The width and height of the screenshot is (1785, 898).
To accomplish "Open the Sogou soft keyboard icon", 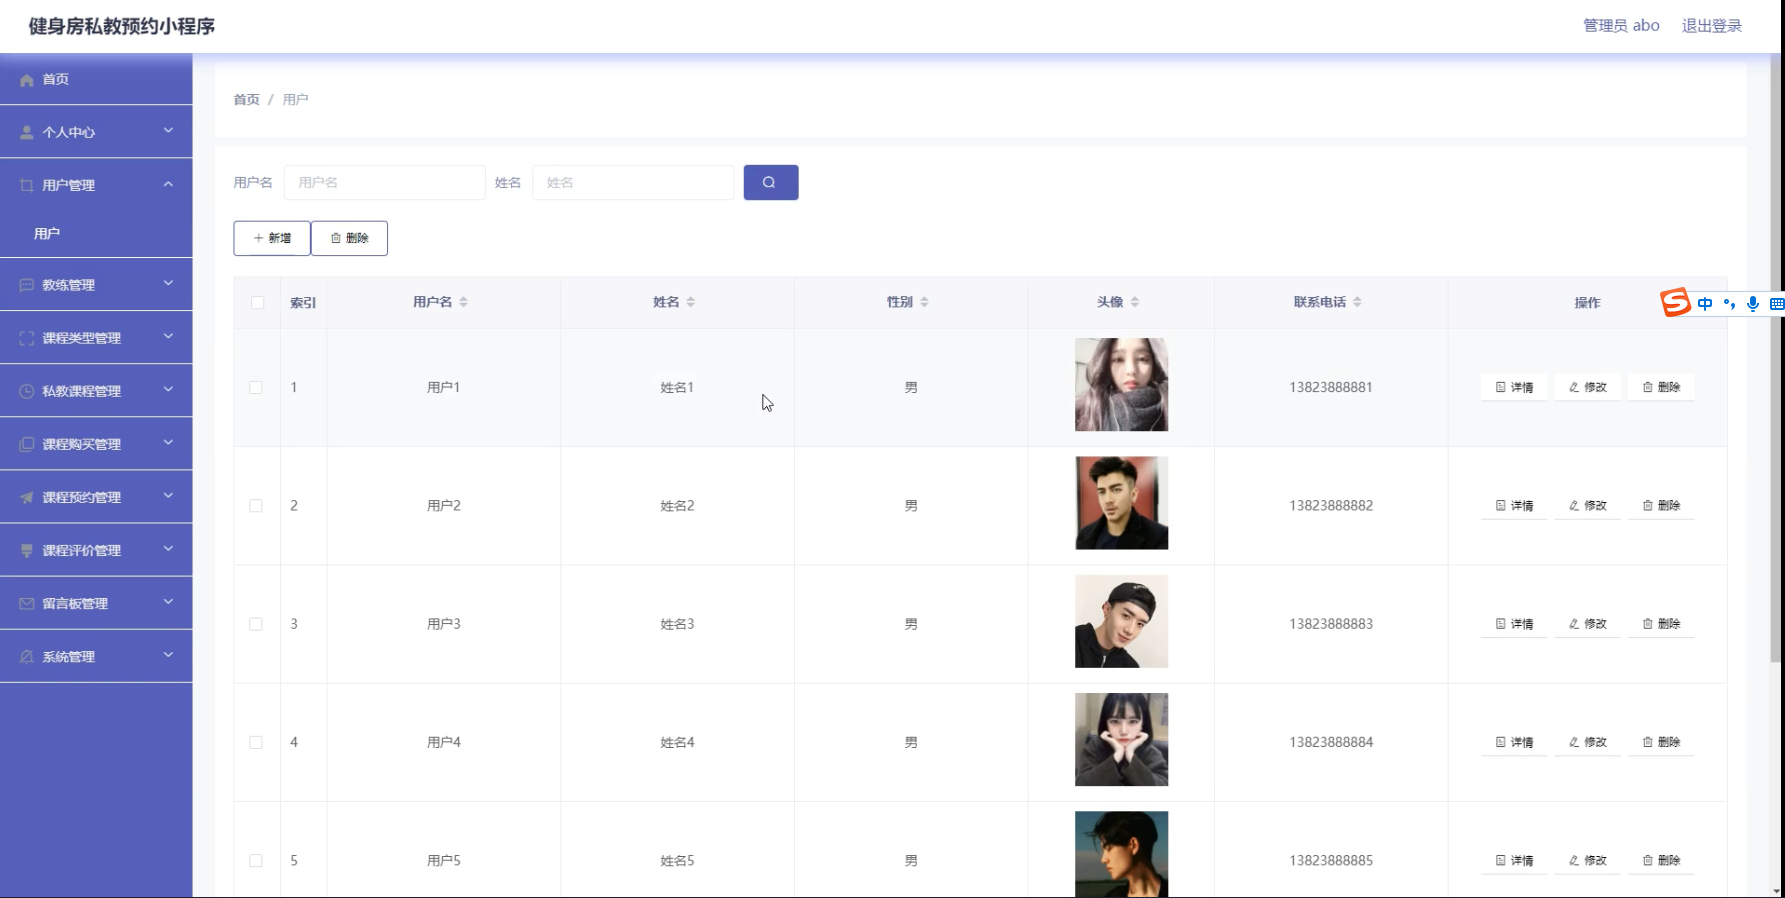I will coord(1777,304).
